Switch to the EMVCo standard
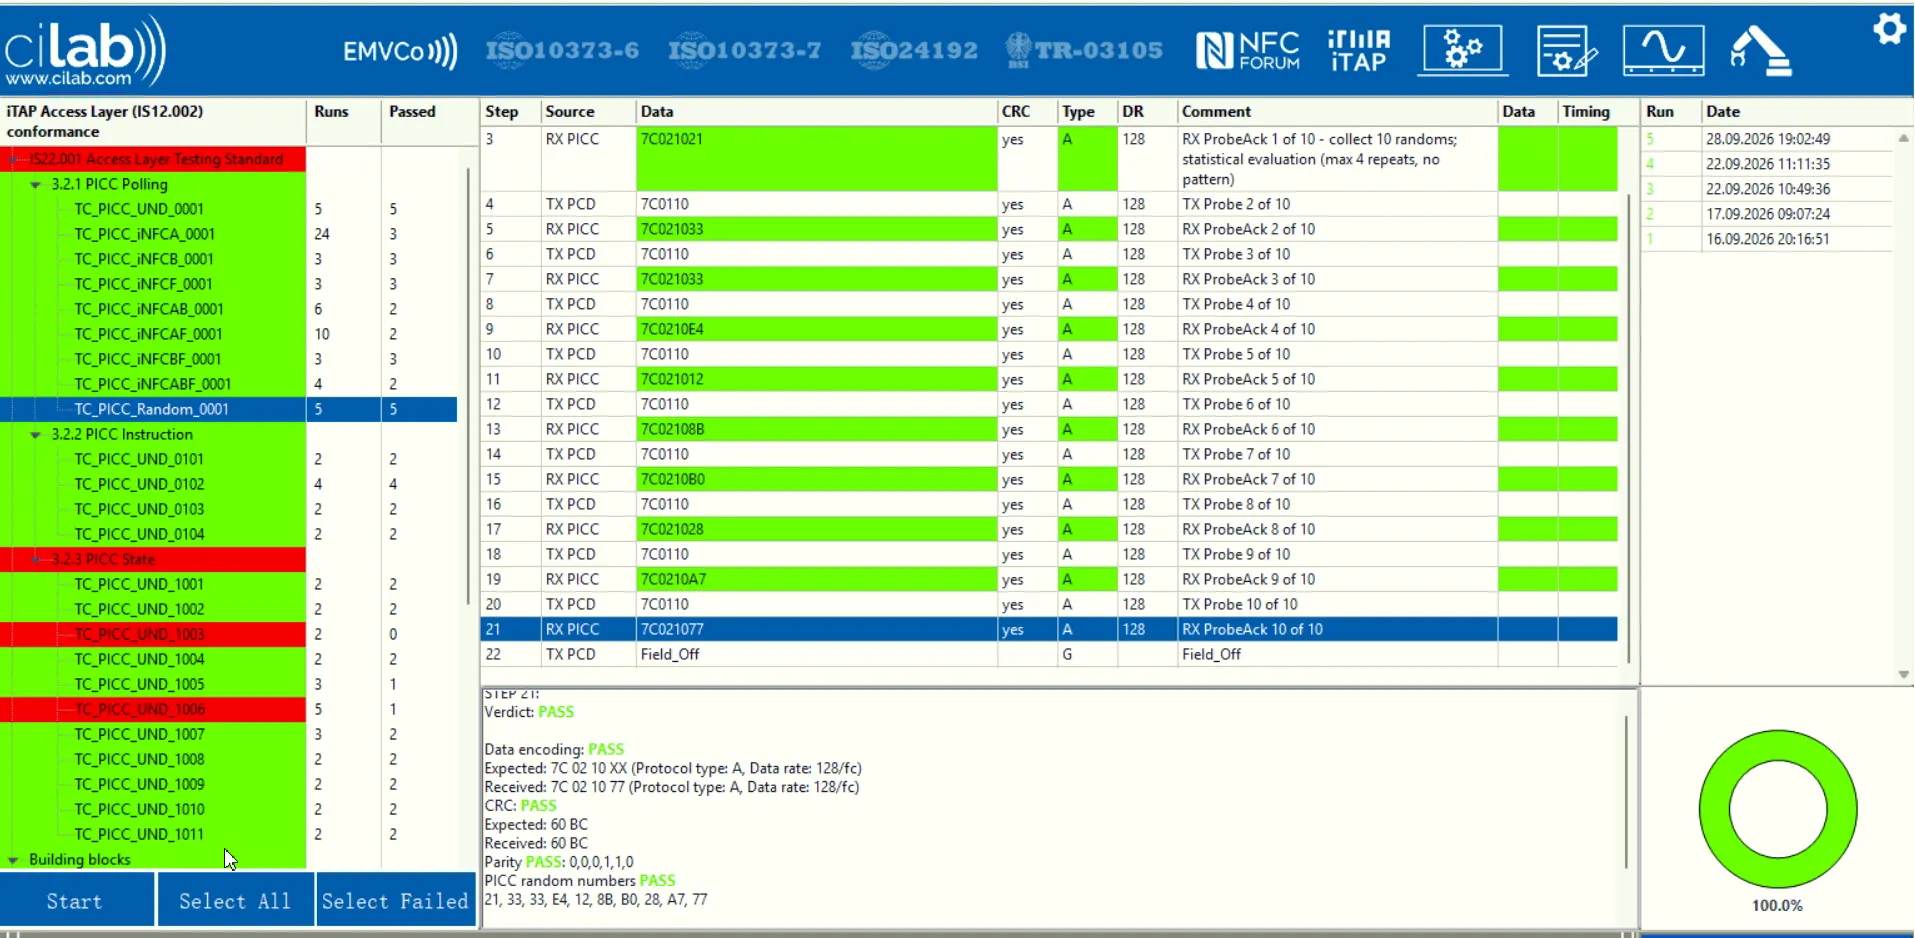Image resolution: width=1915 pixels, height=938 pixels. (400, 51)
